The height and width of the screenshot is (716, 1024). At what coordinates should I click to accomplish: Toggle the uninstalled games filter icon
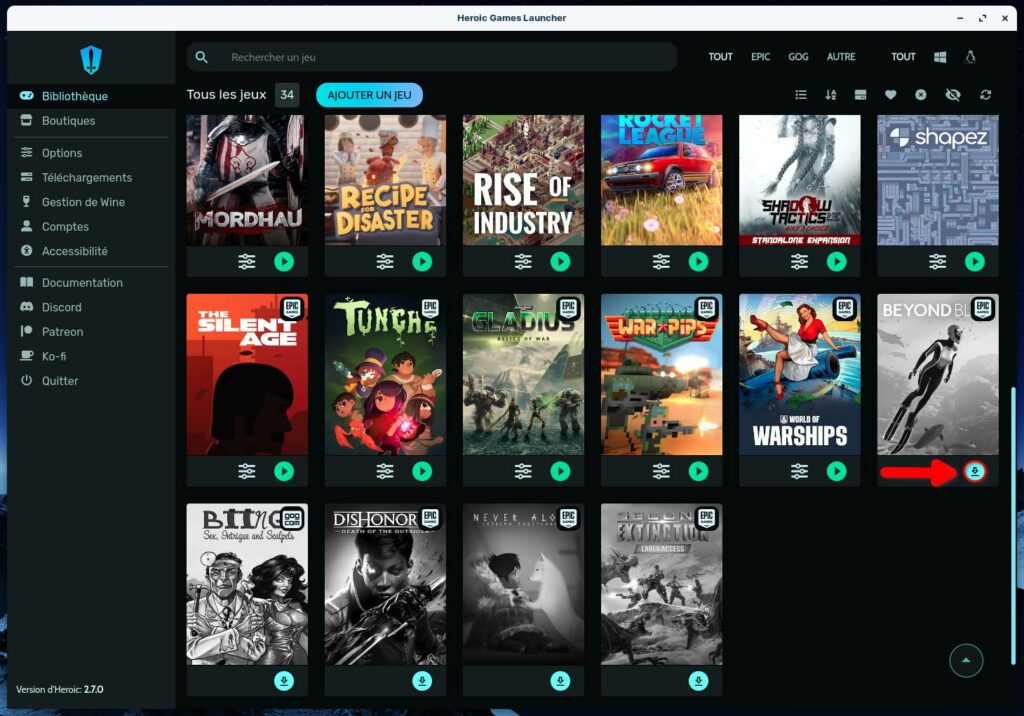coord(921,95)
